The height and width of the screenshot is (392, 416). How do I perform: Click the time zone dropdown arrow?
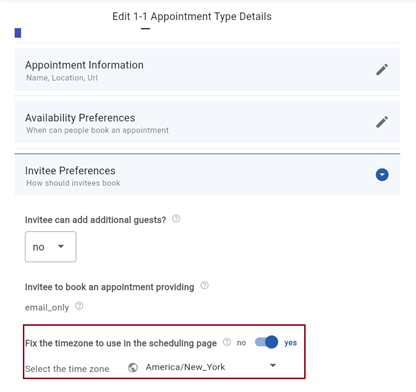pyautogui.click(x=273, y=365)
